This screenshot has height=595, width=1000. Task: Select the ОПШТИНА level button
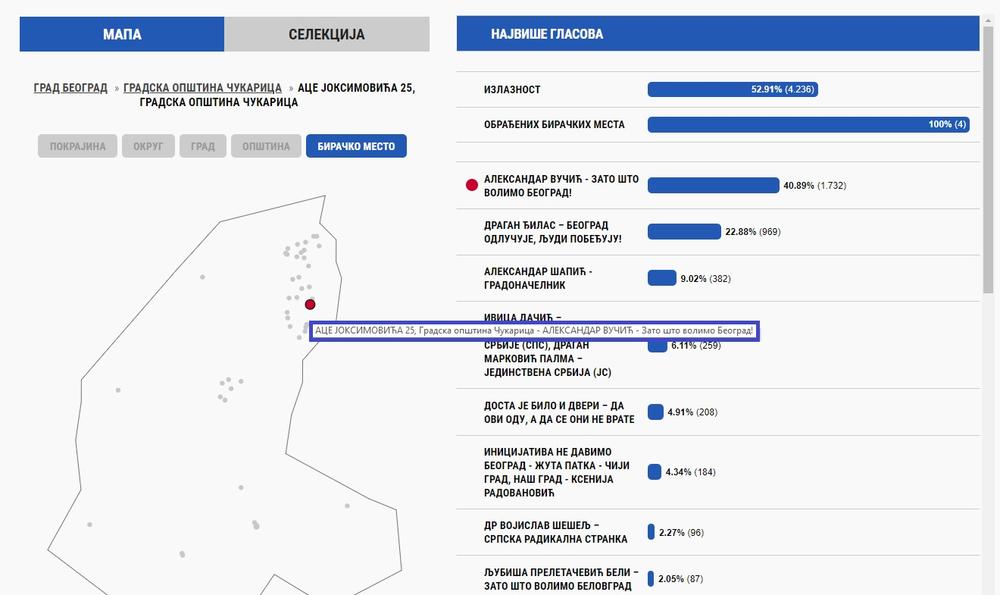point(265,146)
